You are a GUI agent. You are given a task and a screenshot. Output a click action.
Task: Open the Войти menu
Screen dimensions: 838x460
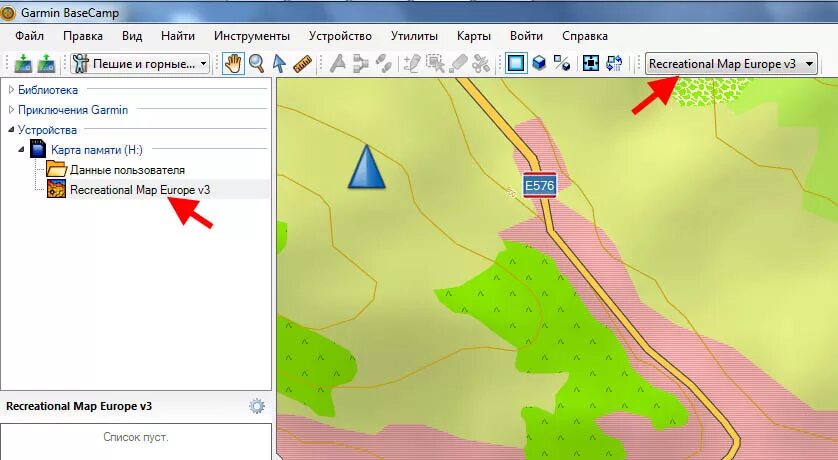pos(526,36)
